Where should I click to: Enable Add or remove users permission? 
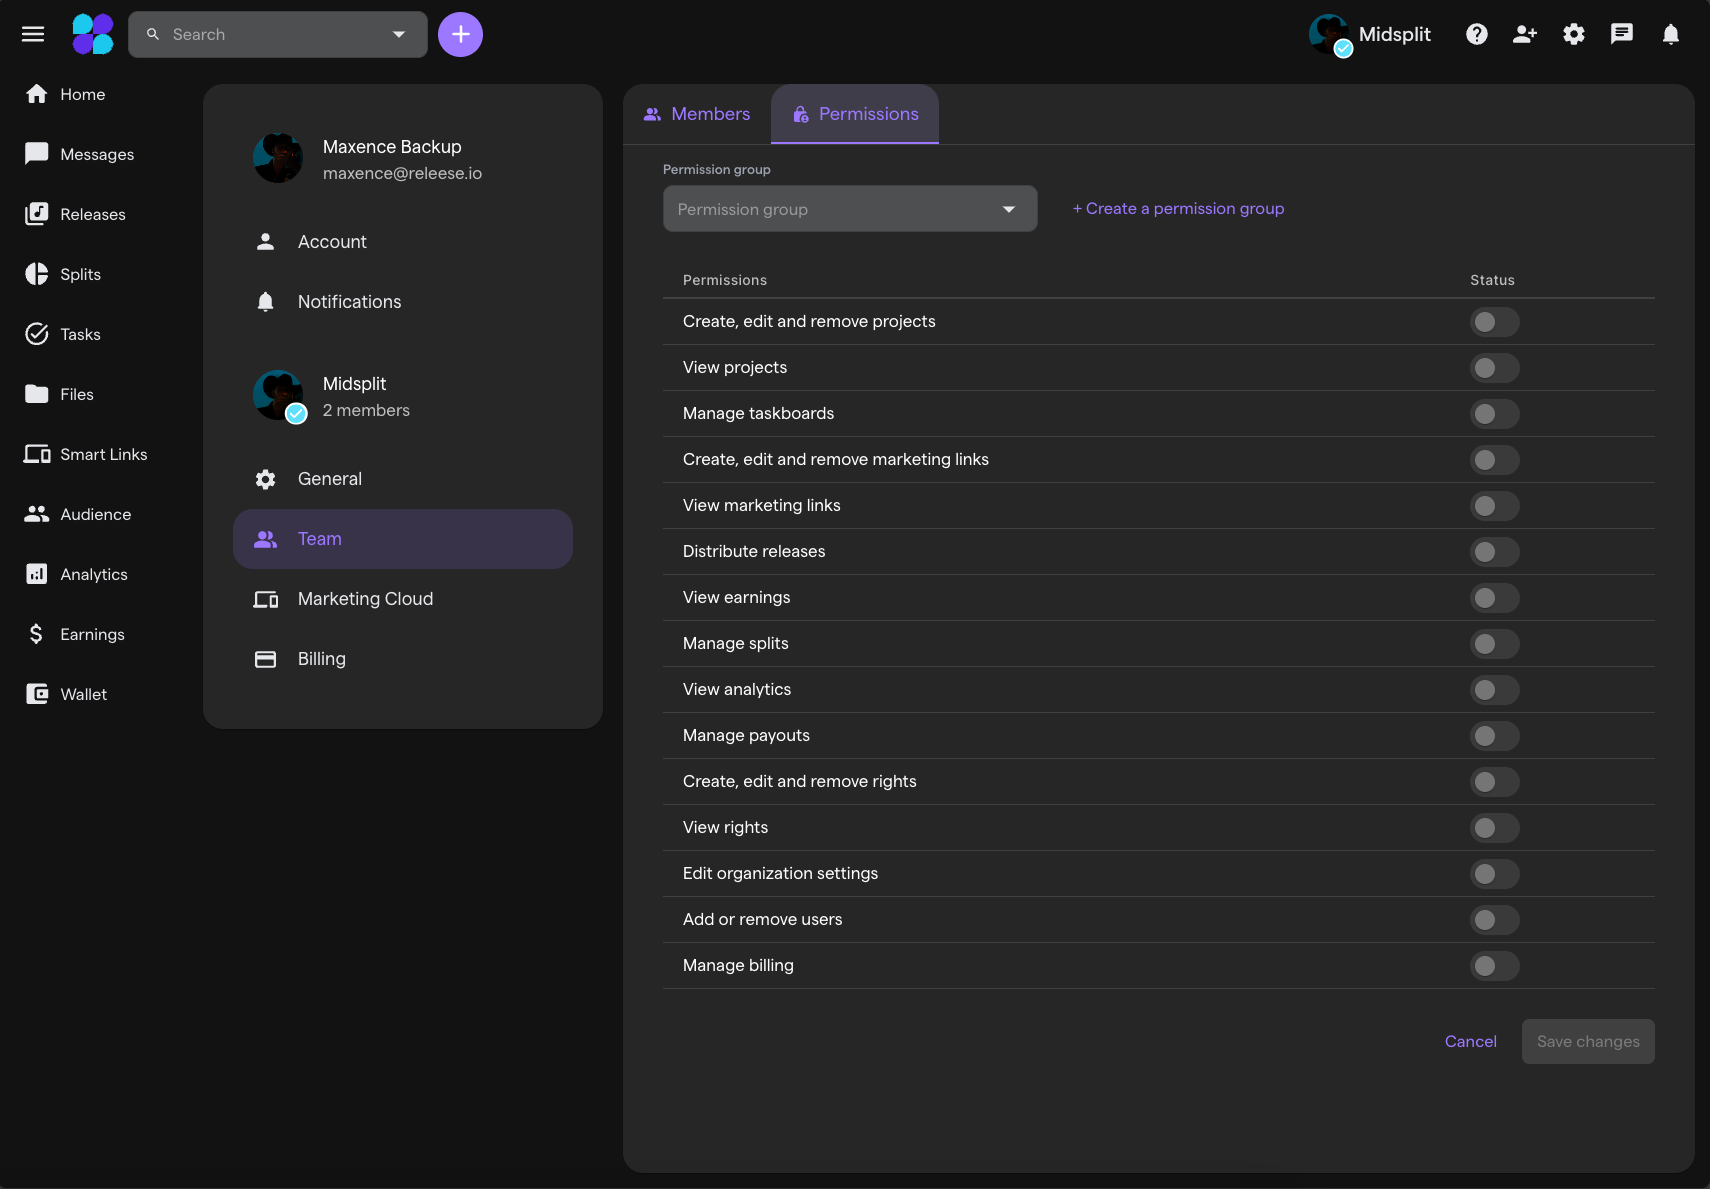pyautogui.click(x=1494, y=920)
